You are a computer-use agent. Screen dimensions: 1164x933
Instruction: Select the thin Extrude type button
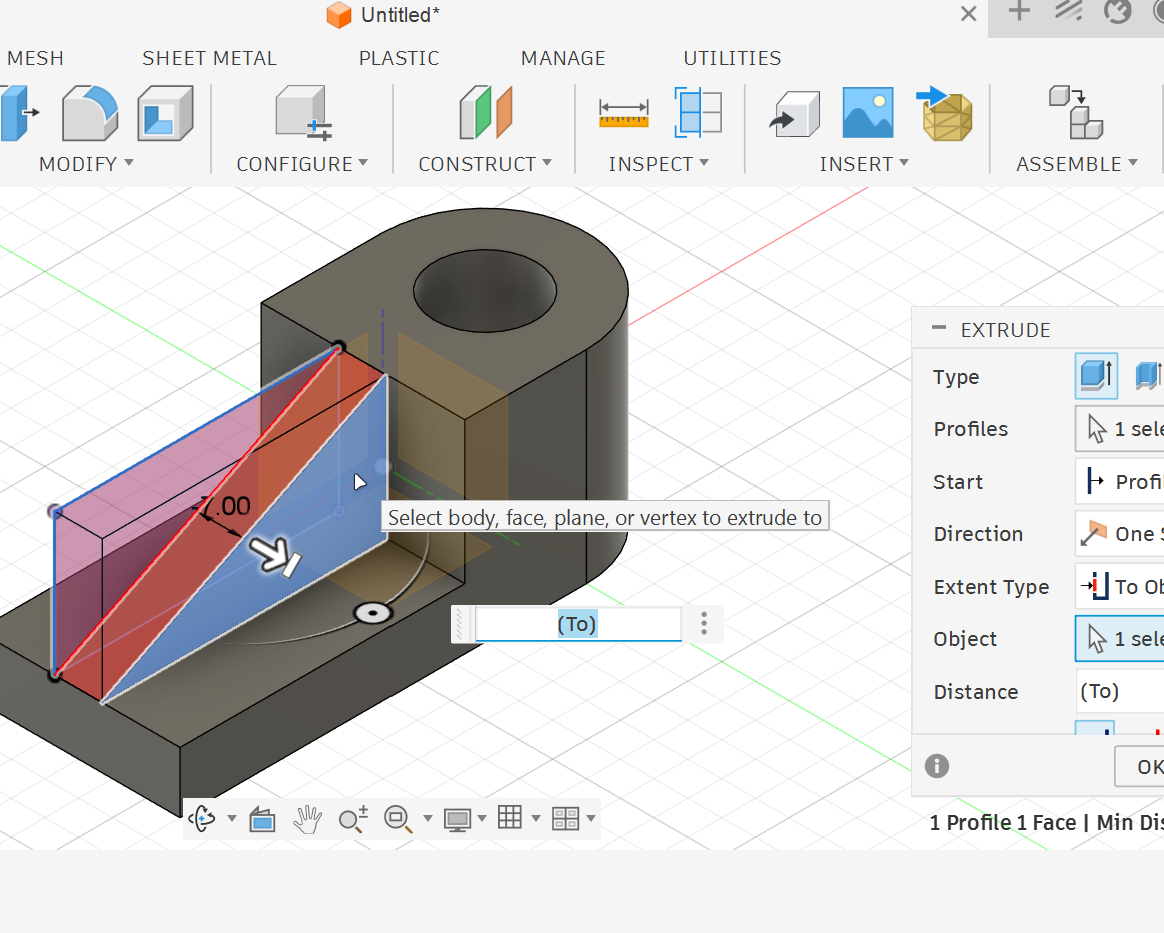pos(1148,376)
